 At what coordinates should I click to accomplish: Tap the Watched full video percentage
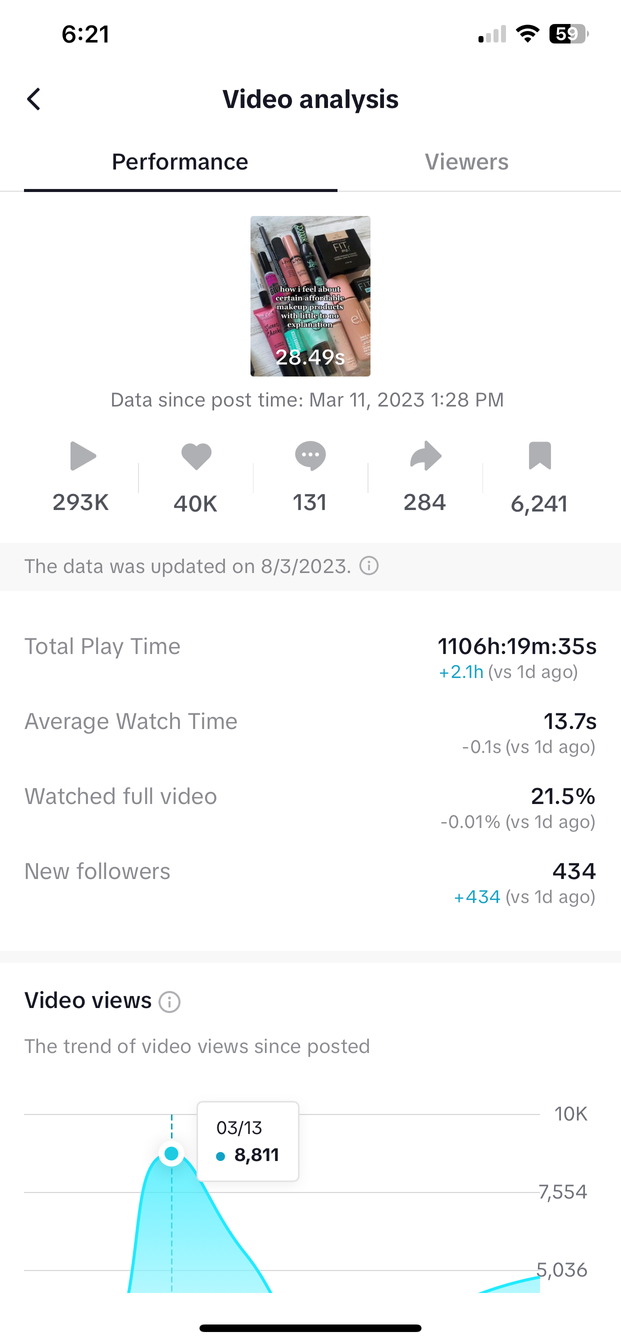[x=562, y=797]
